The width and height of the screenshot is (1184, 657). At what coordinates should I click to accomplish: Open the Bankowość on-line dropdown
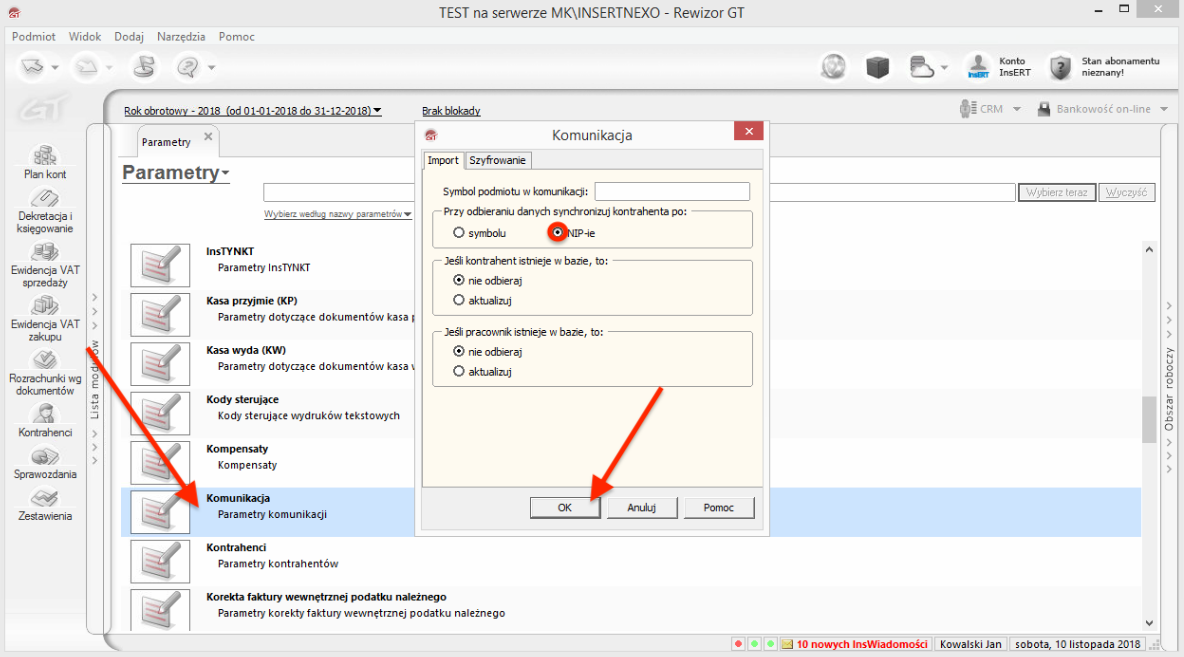[x=1162, y=108]
